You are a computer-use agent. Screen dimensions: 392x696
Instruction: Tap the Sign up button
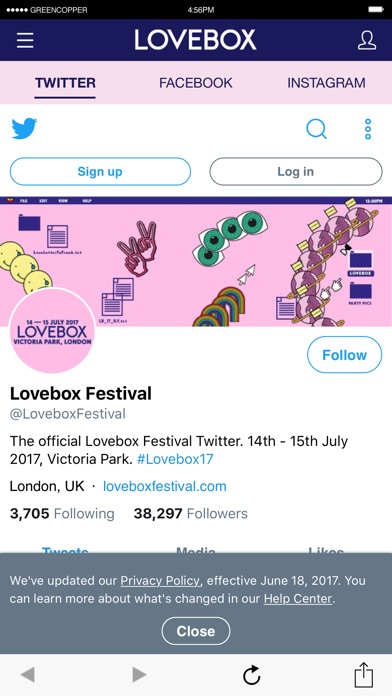coord(100,171)
